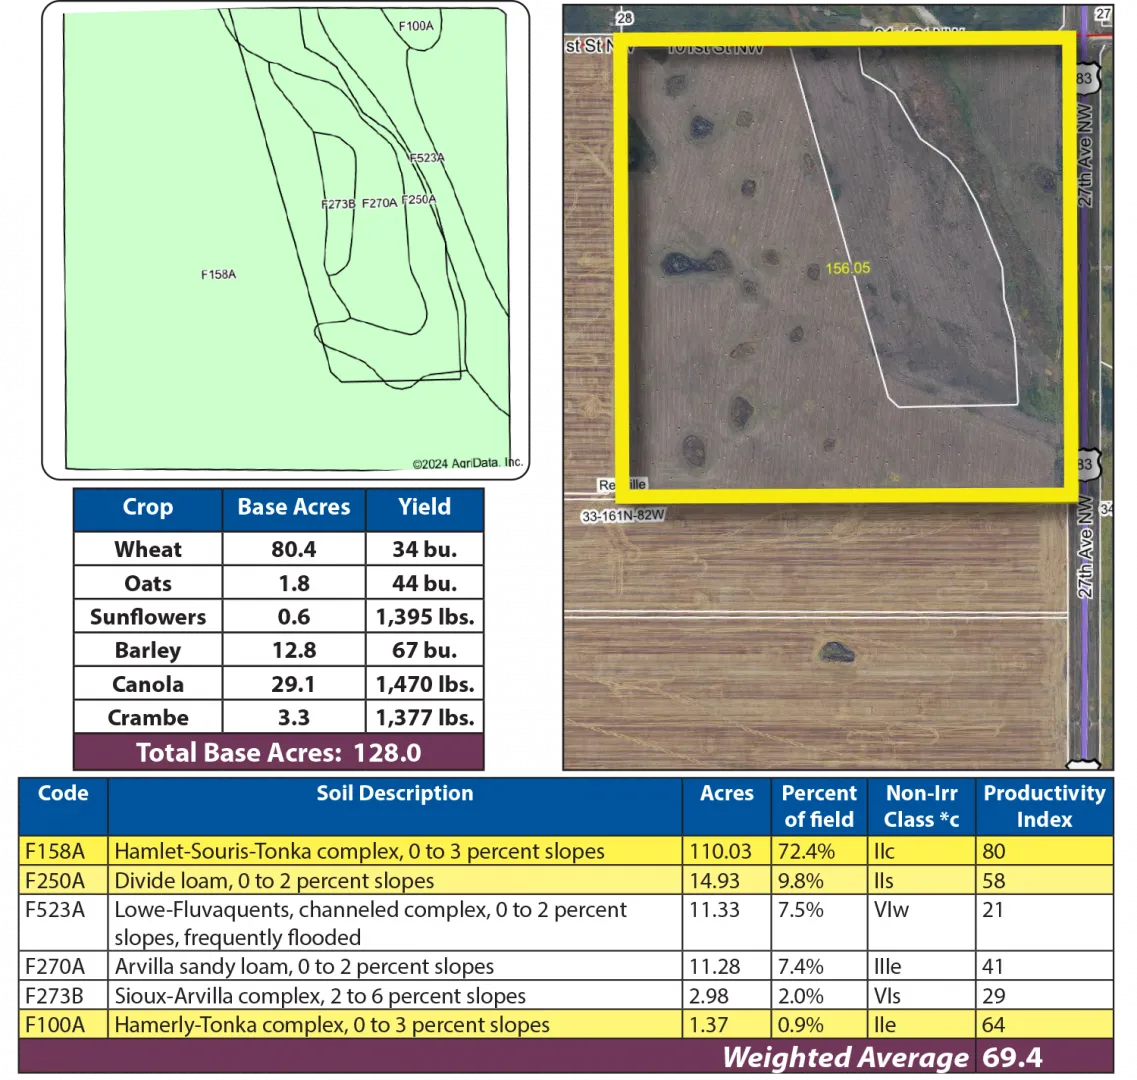Click the Canola yield value 1,470 lbs.

click(425, 684)
